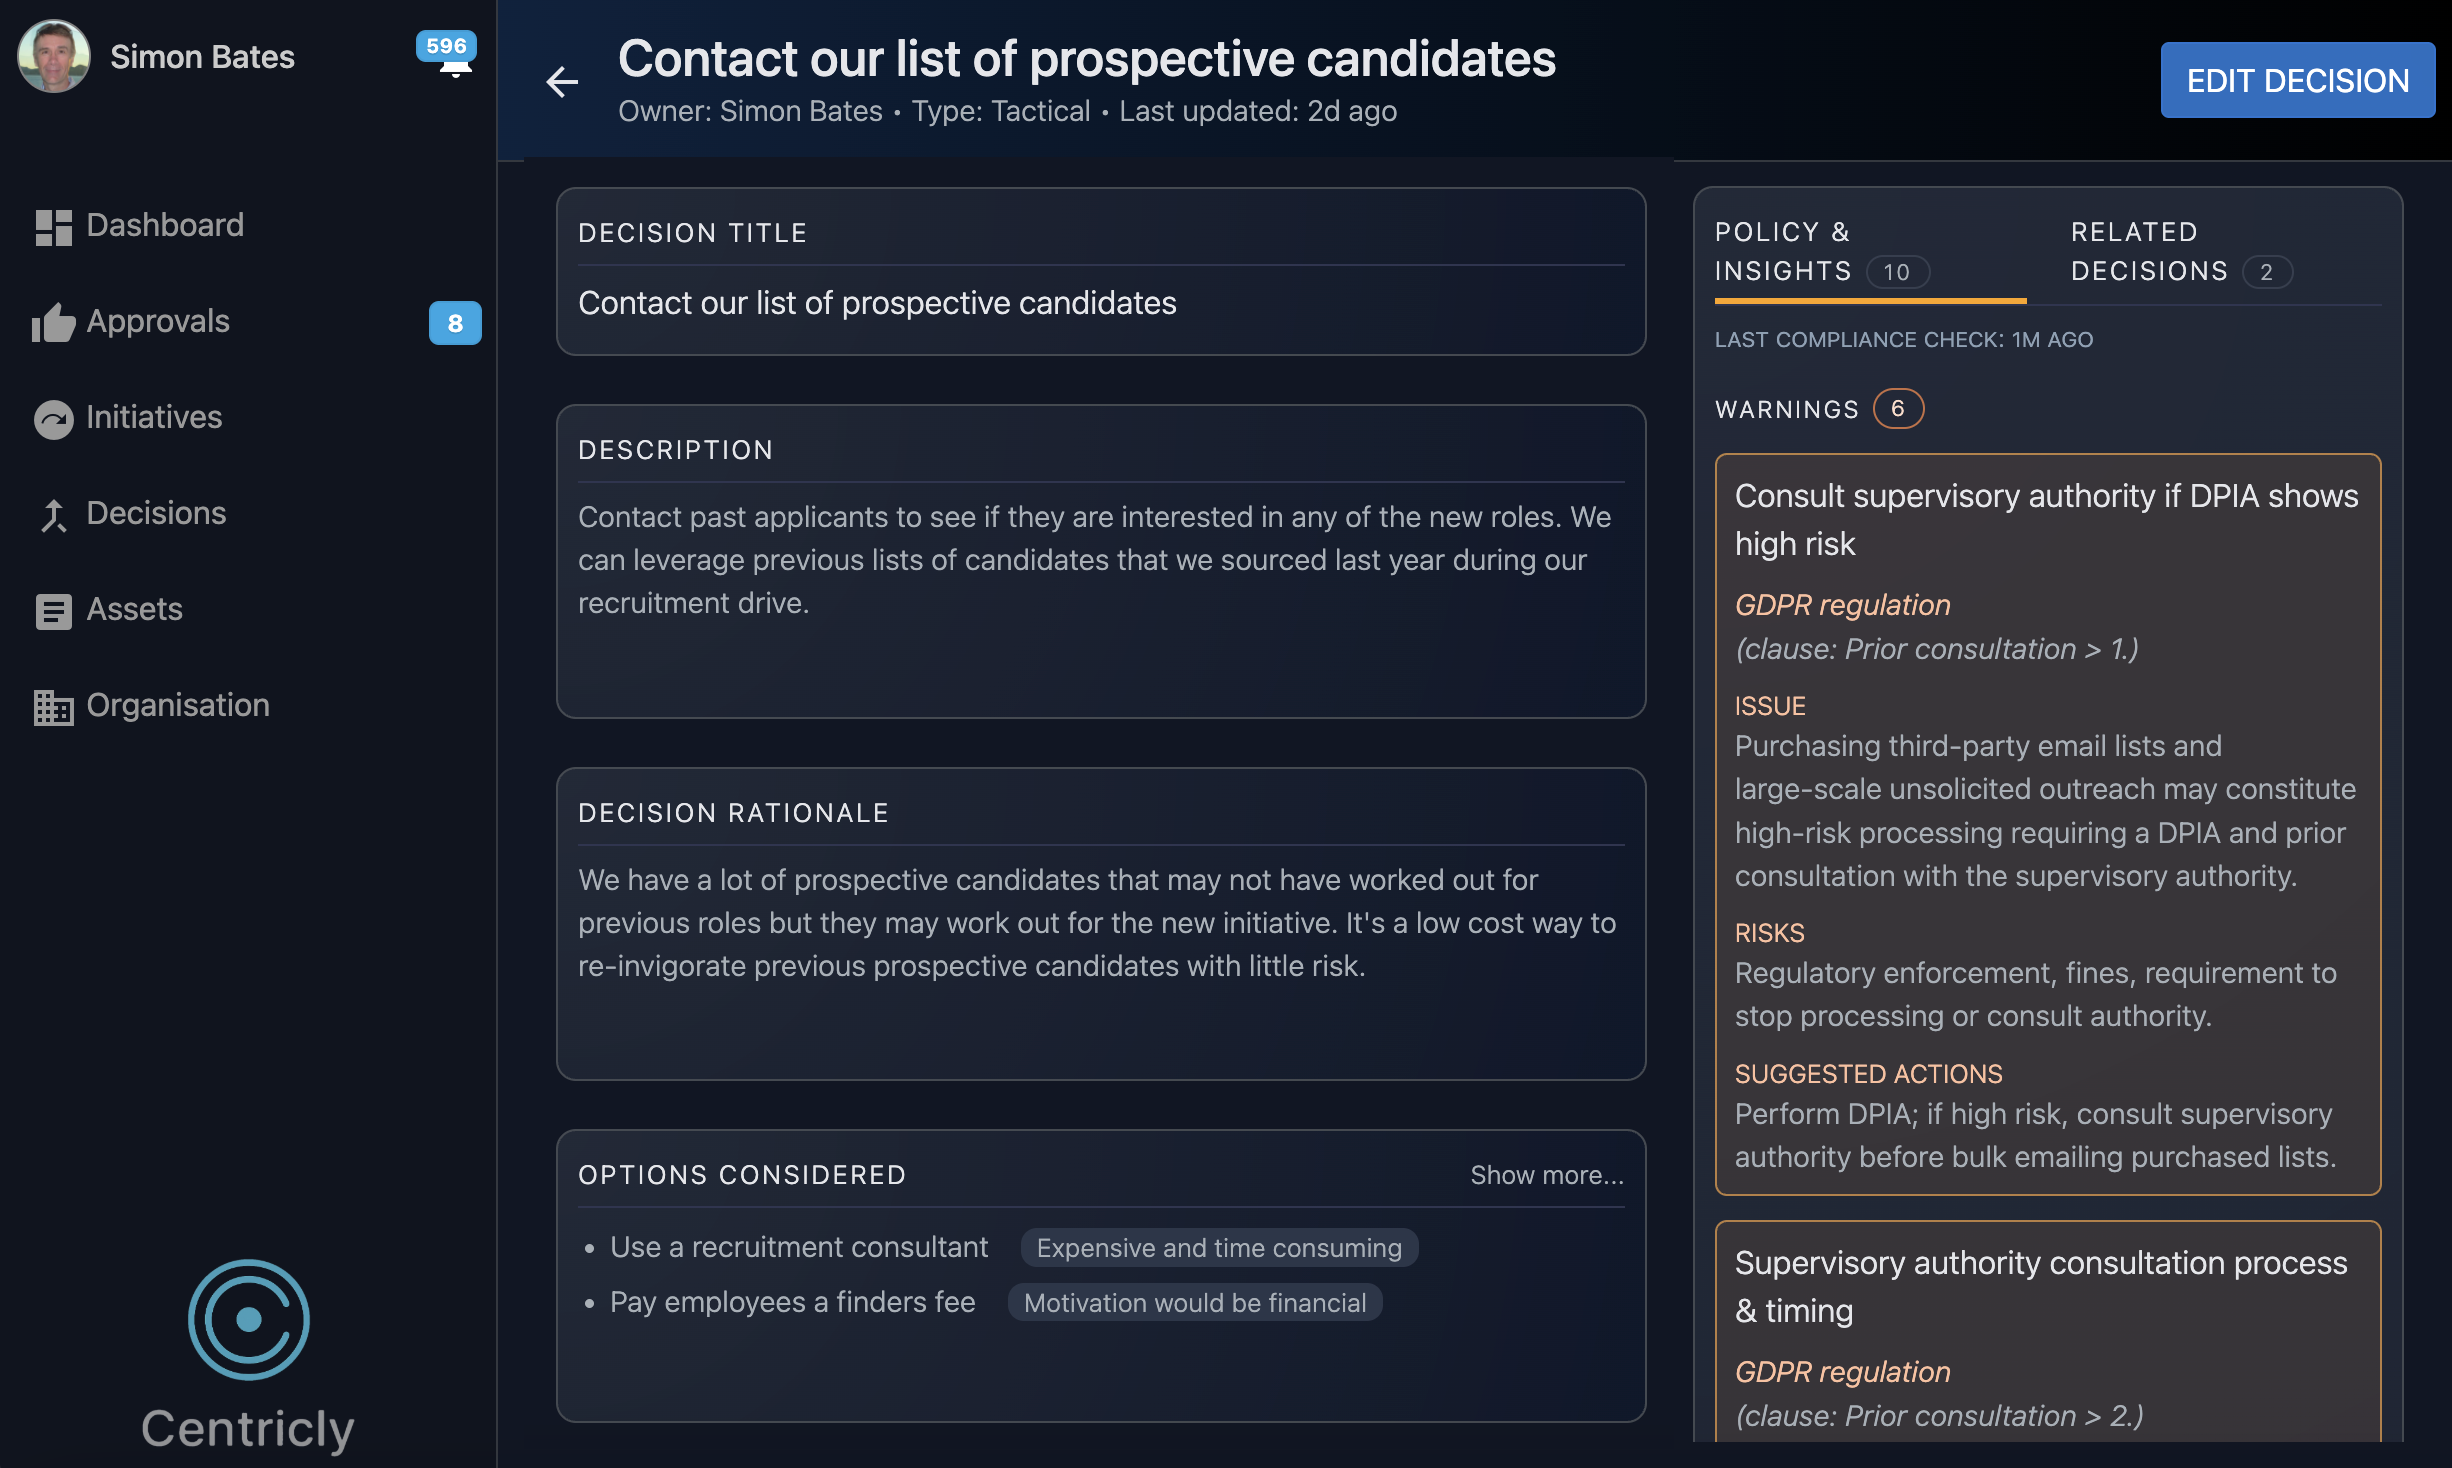Select the Decisions sidebar icon

(x=53, y=514)
